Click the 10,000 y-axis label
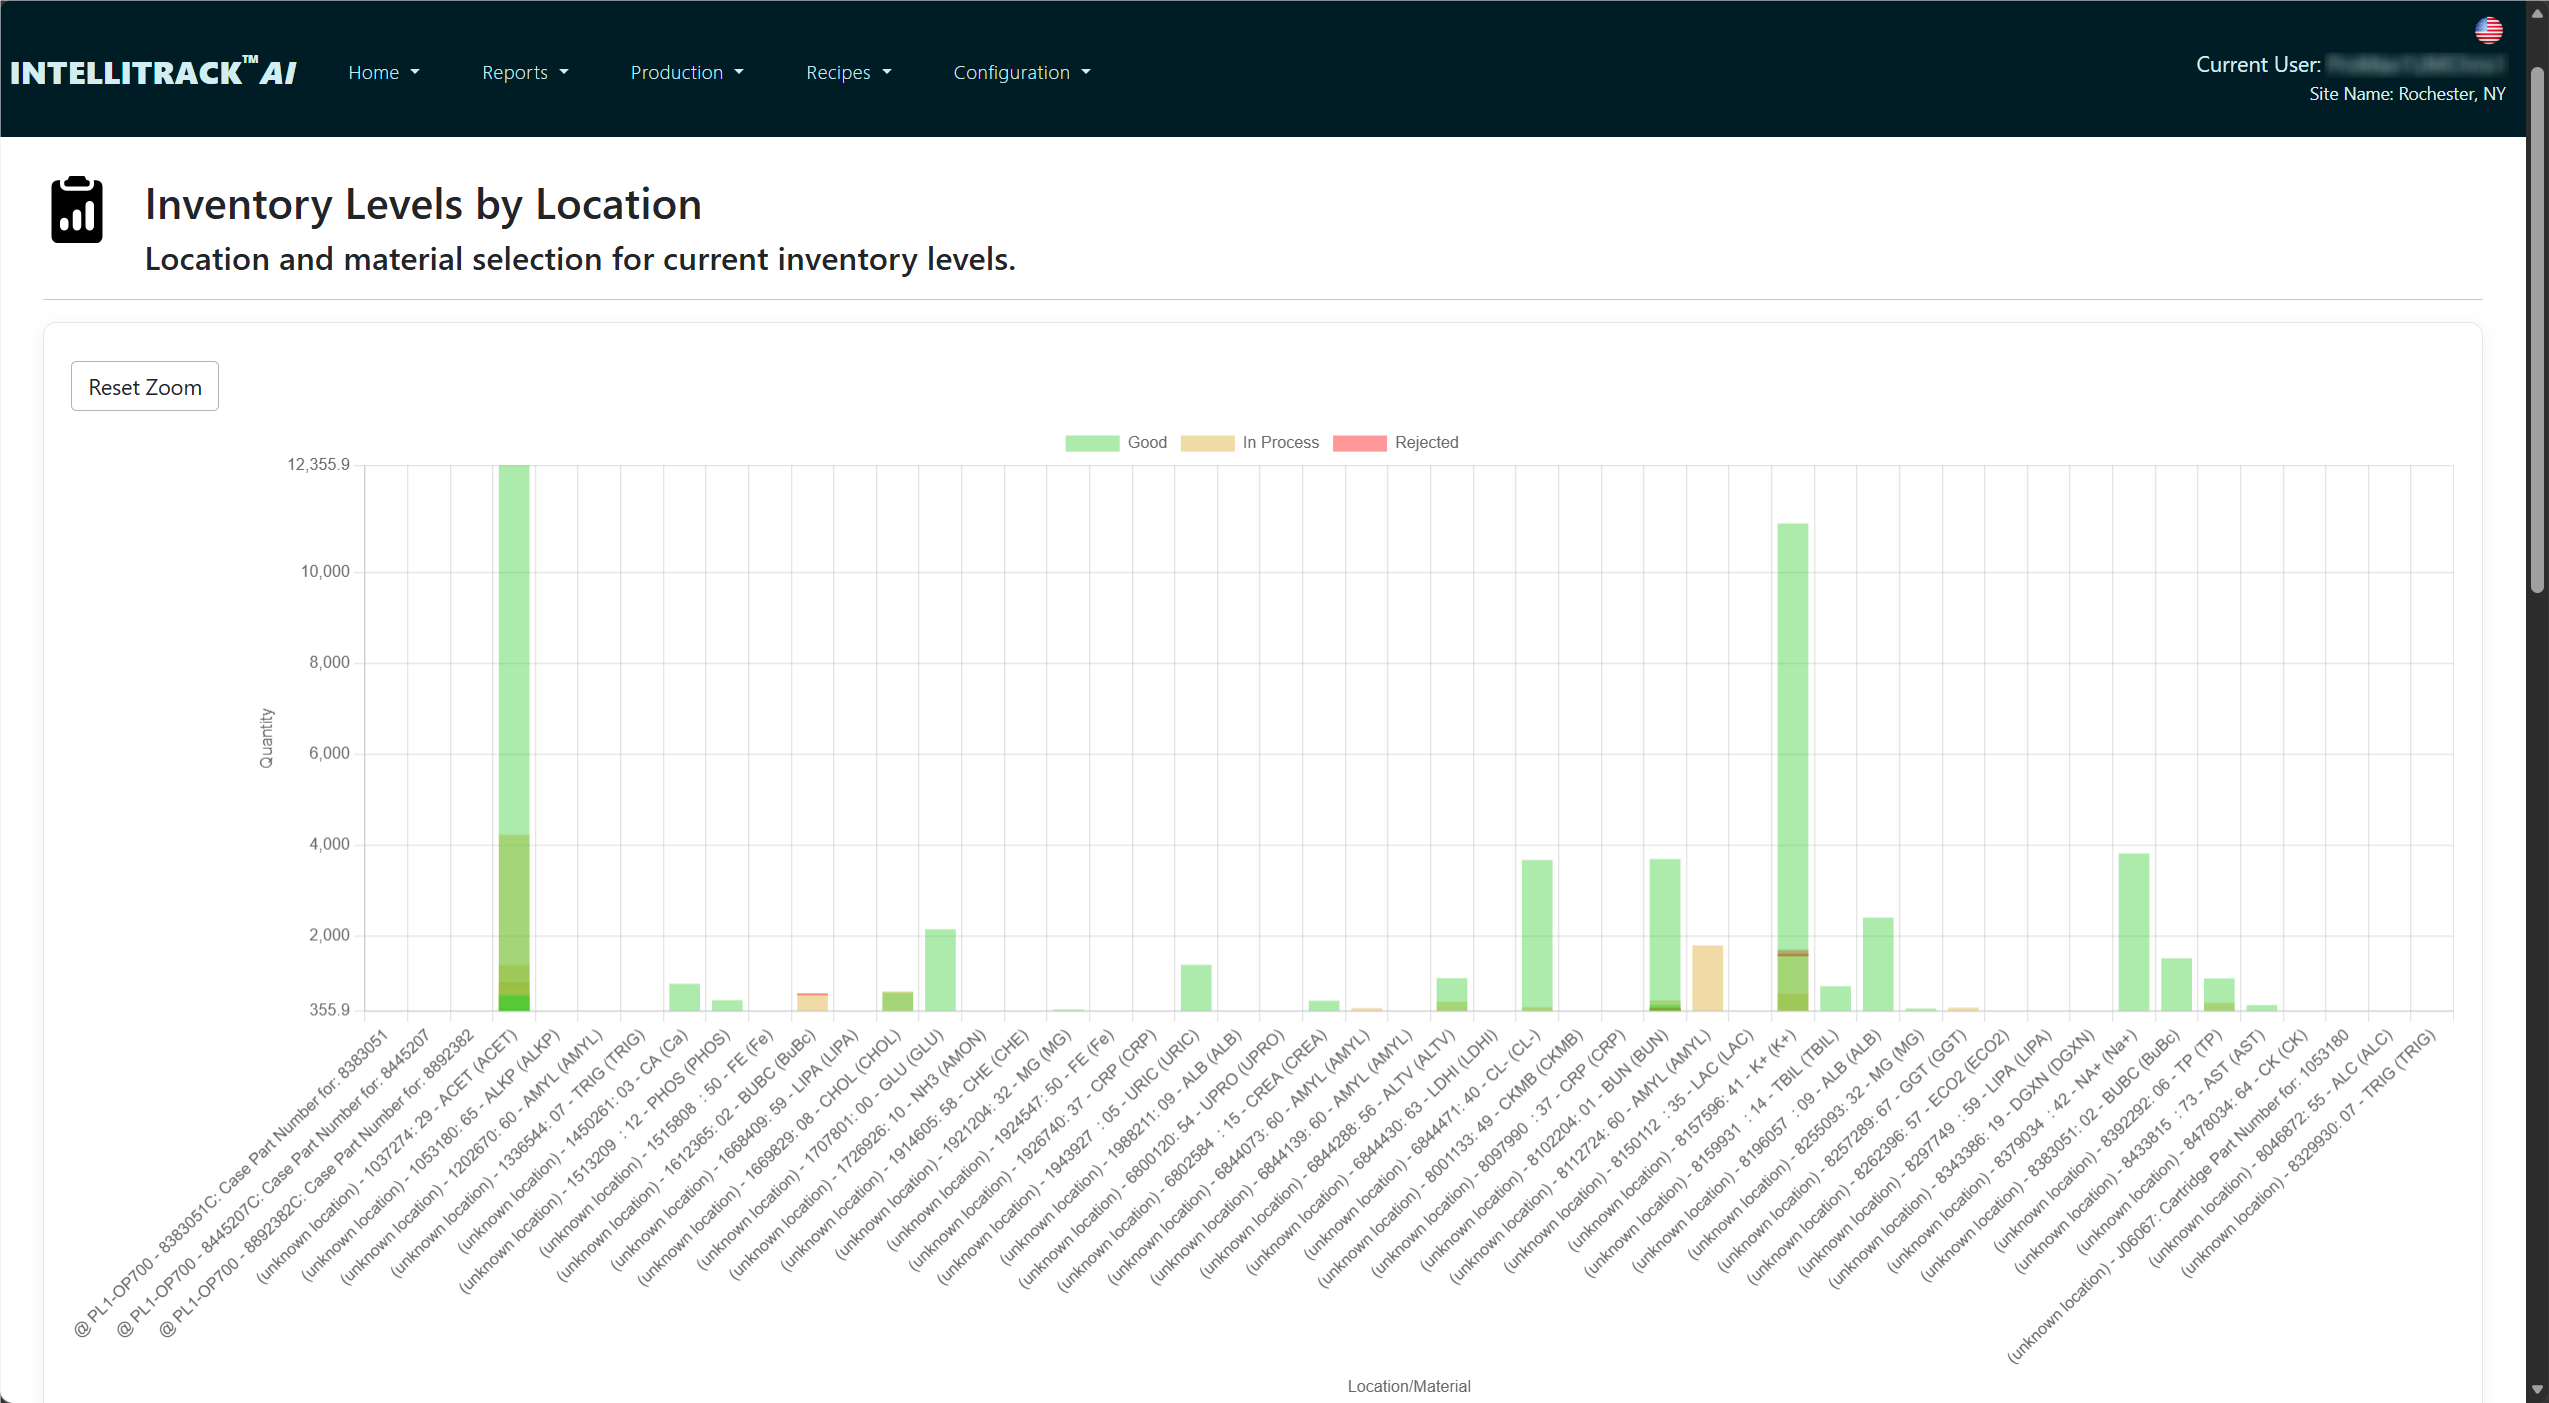2549x1403 pixels. [325, 571]
